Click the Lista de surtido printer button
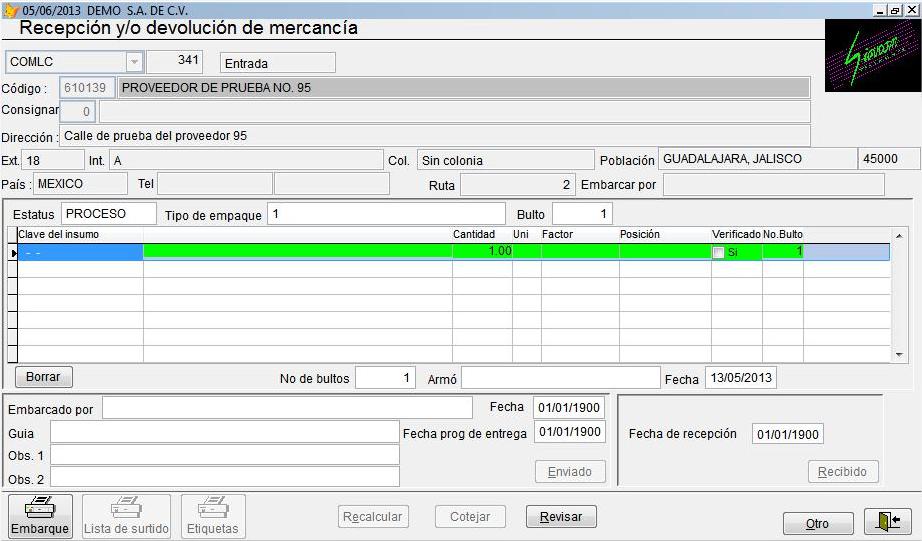Viewport: 922px width, 541px height. (126, 516)
